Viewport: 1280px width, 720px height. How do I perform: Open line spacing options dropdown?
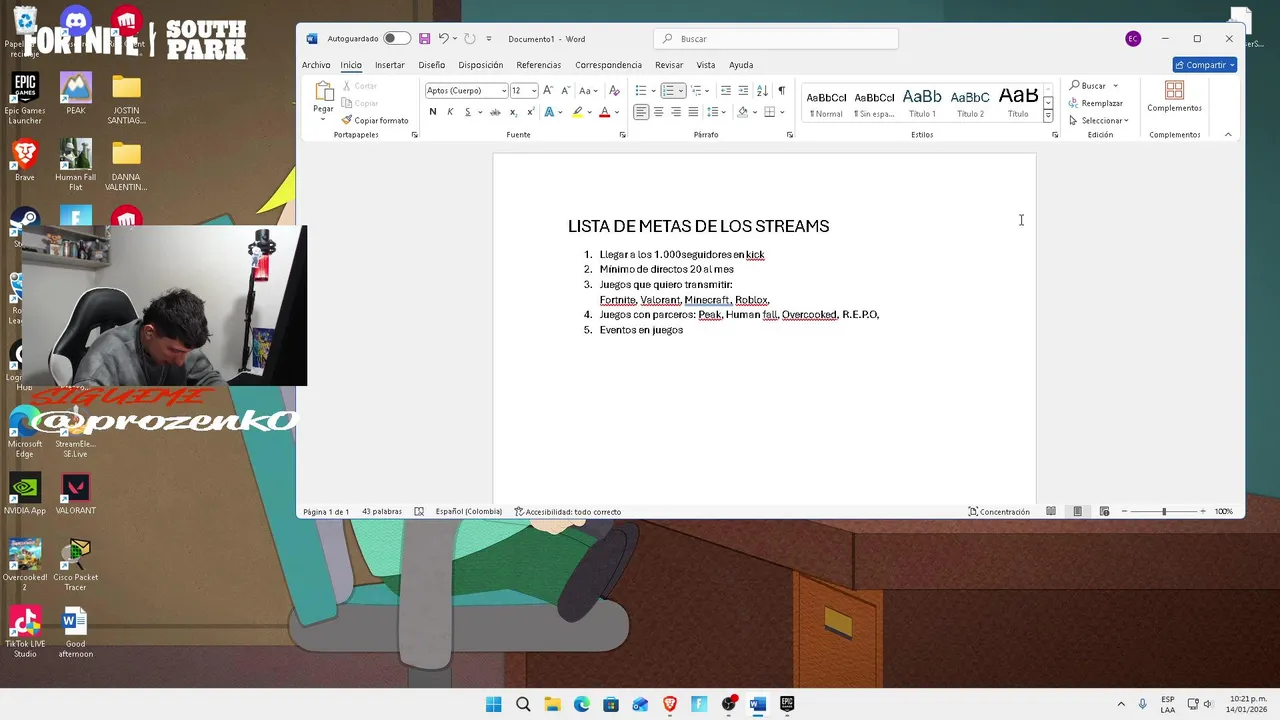(716, 112)
